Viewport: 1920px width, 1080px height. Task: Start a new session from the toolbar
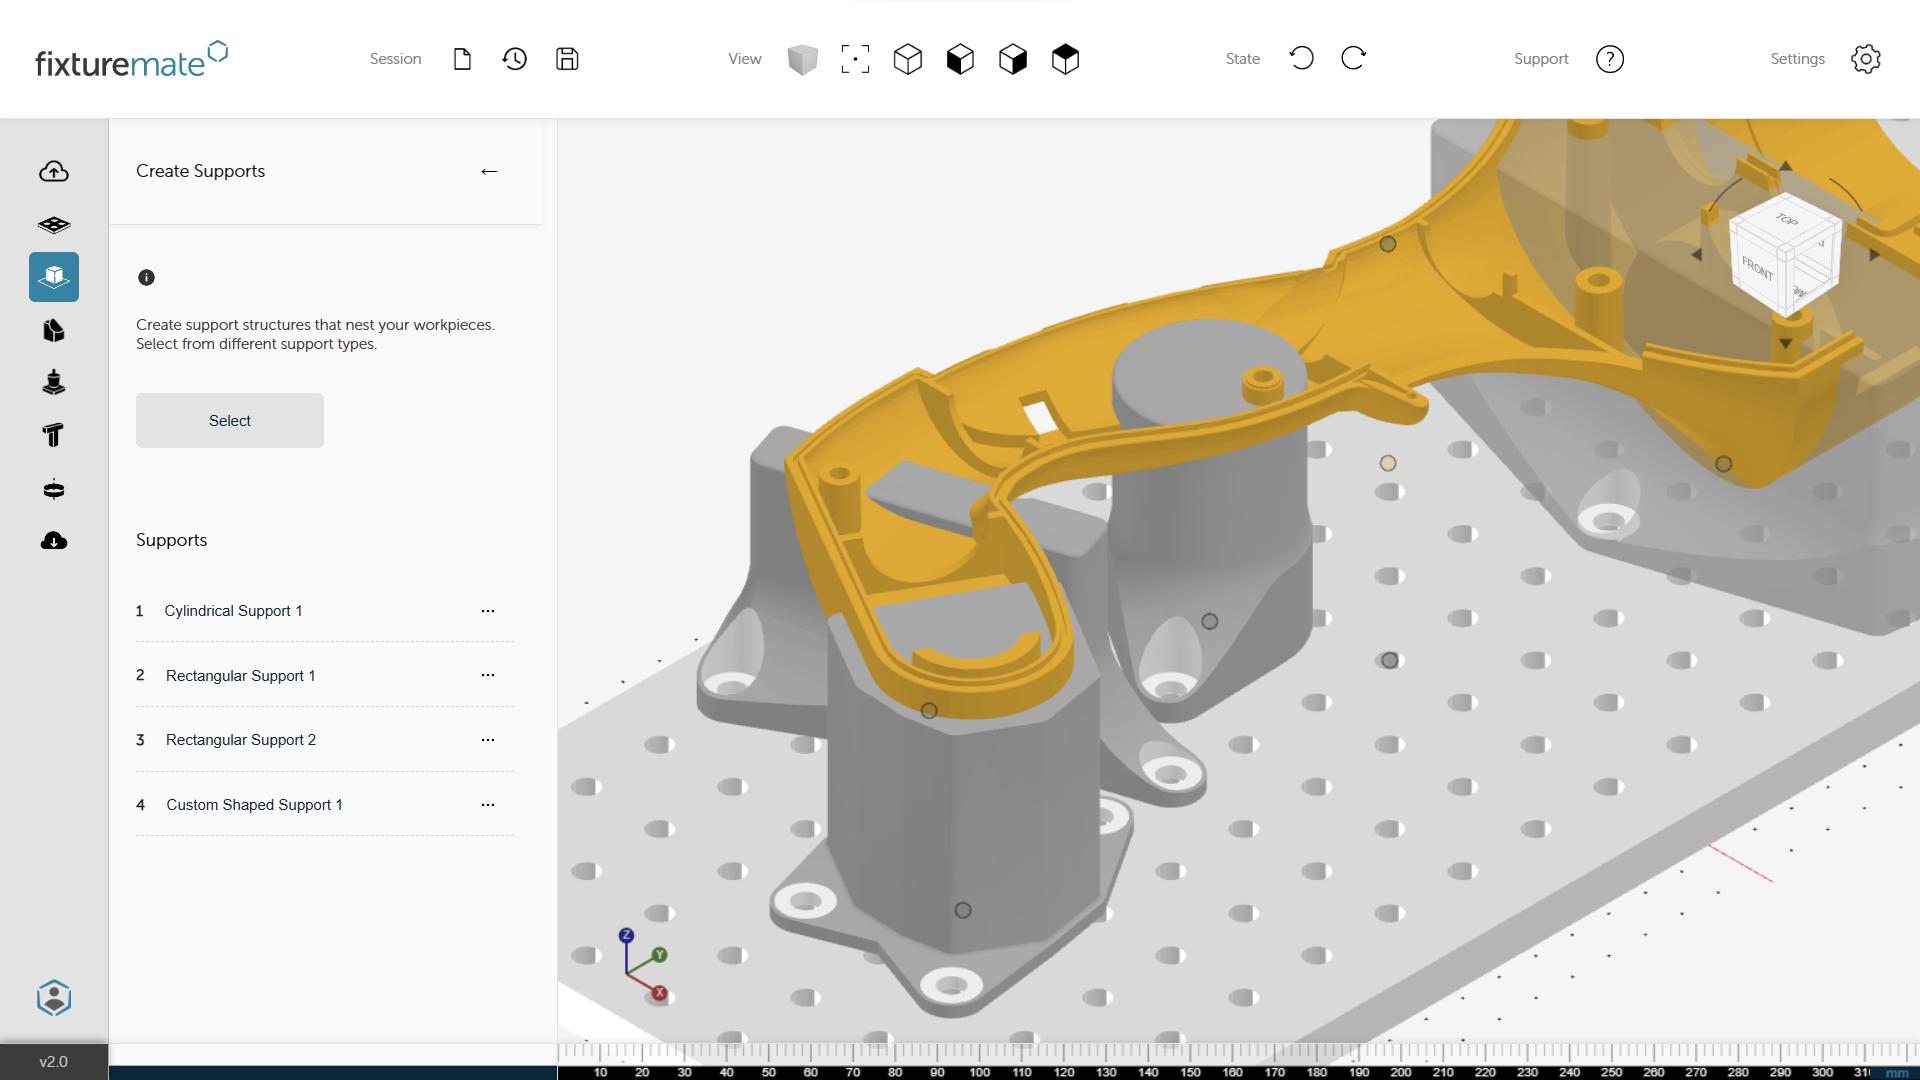(462, 58)
